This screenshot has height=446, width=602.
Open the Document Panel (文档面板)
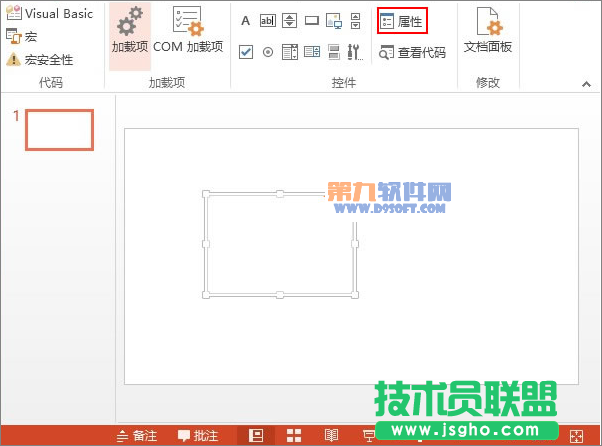click(x=488, y=31)
